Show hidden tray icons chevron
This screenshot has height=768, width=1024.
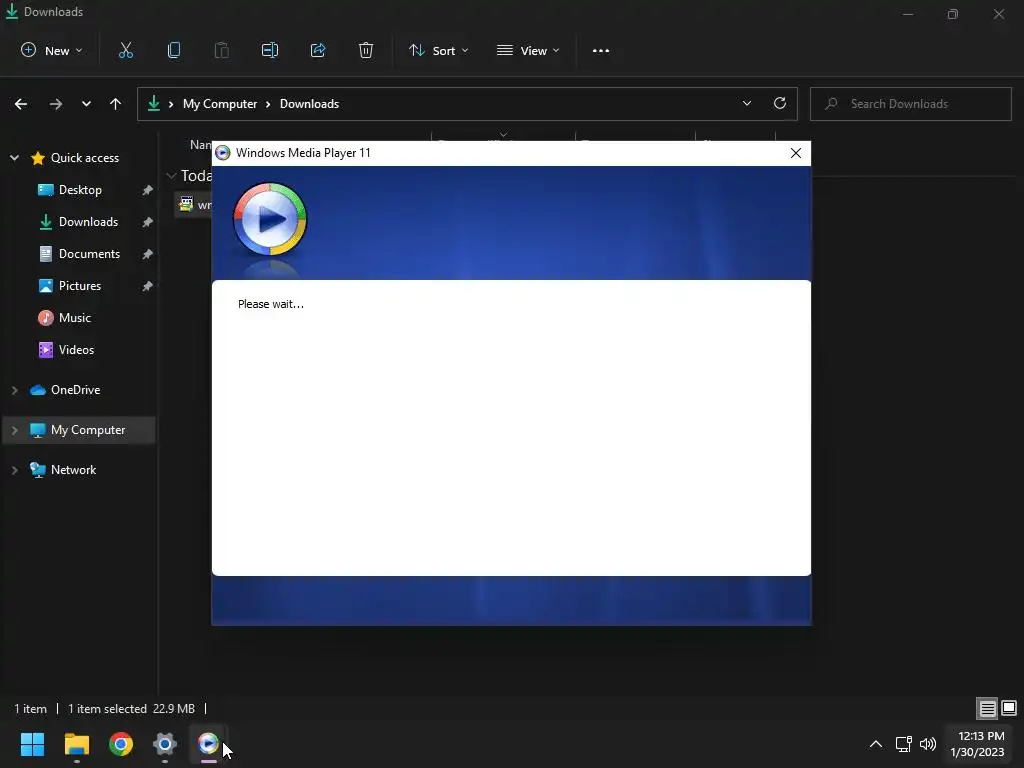(x=876, y=744)
